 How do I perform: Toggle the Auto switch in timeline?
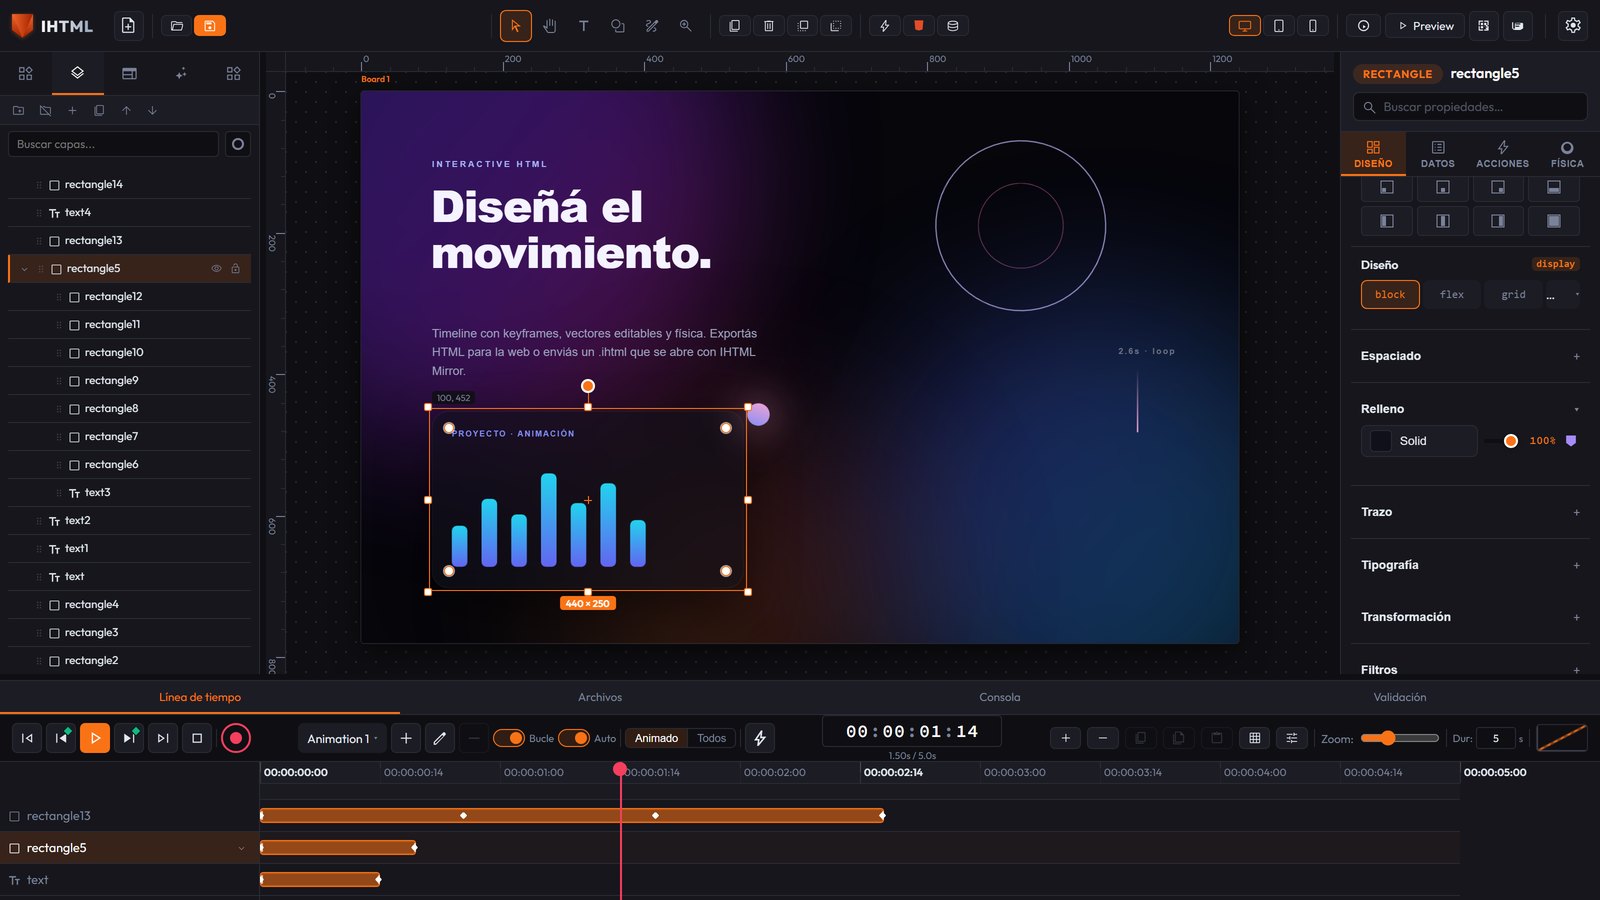[x=574, y=738]
